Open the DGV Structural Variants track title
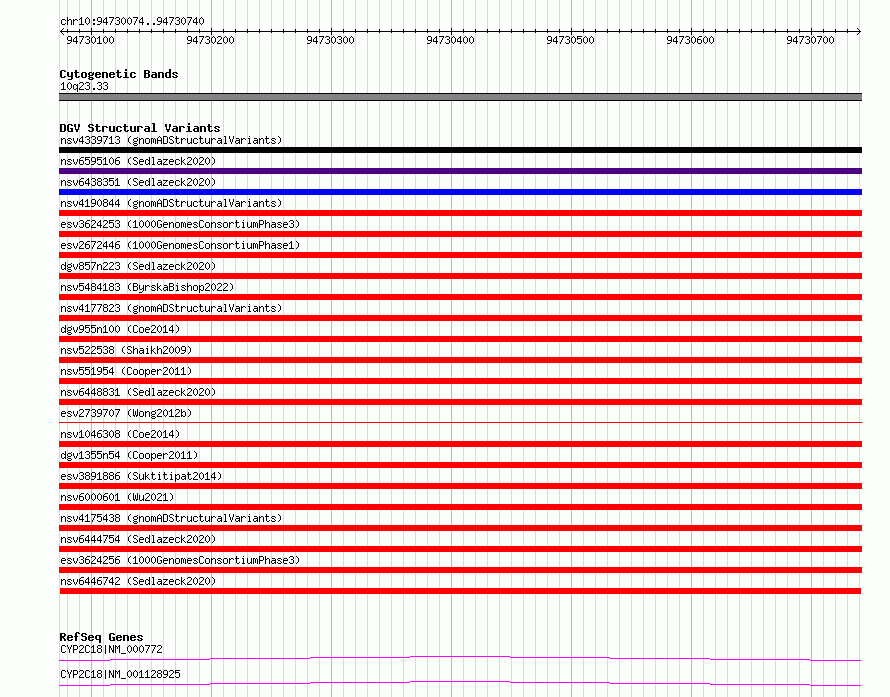The width and height of the screenshot is (890, 697). (140, 128)
